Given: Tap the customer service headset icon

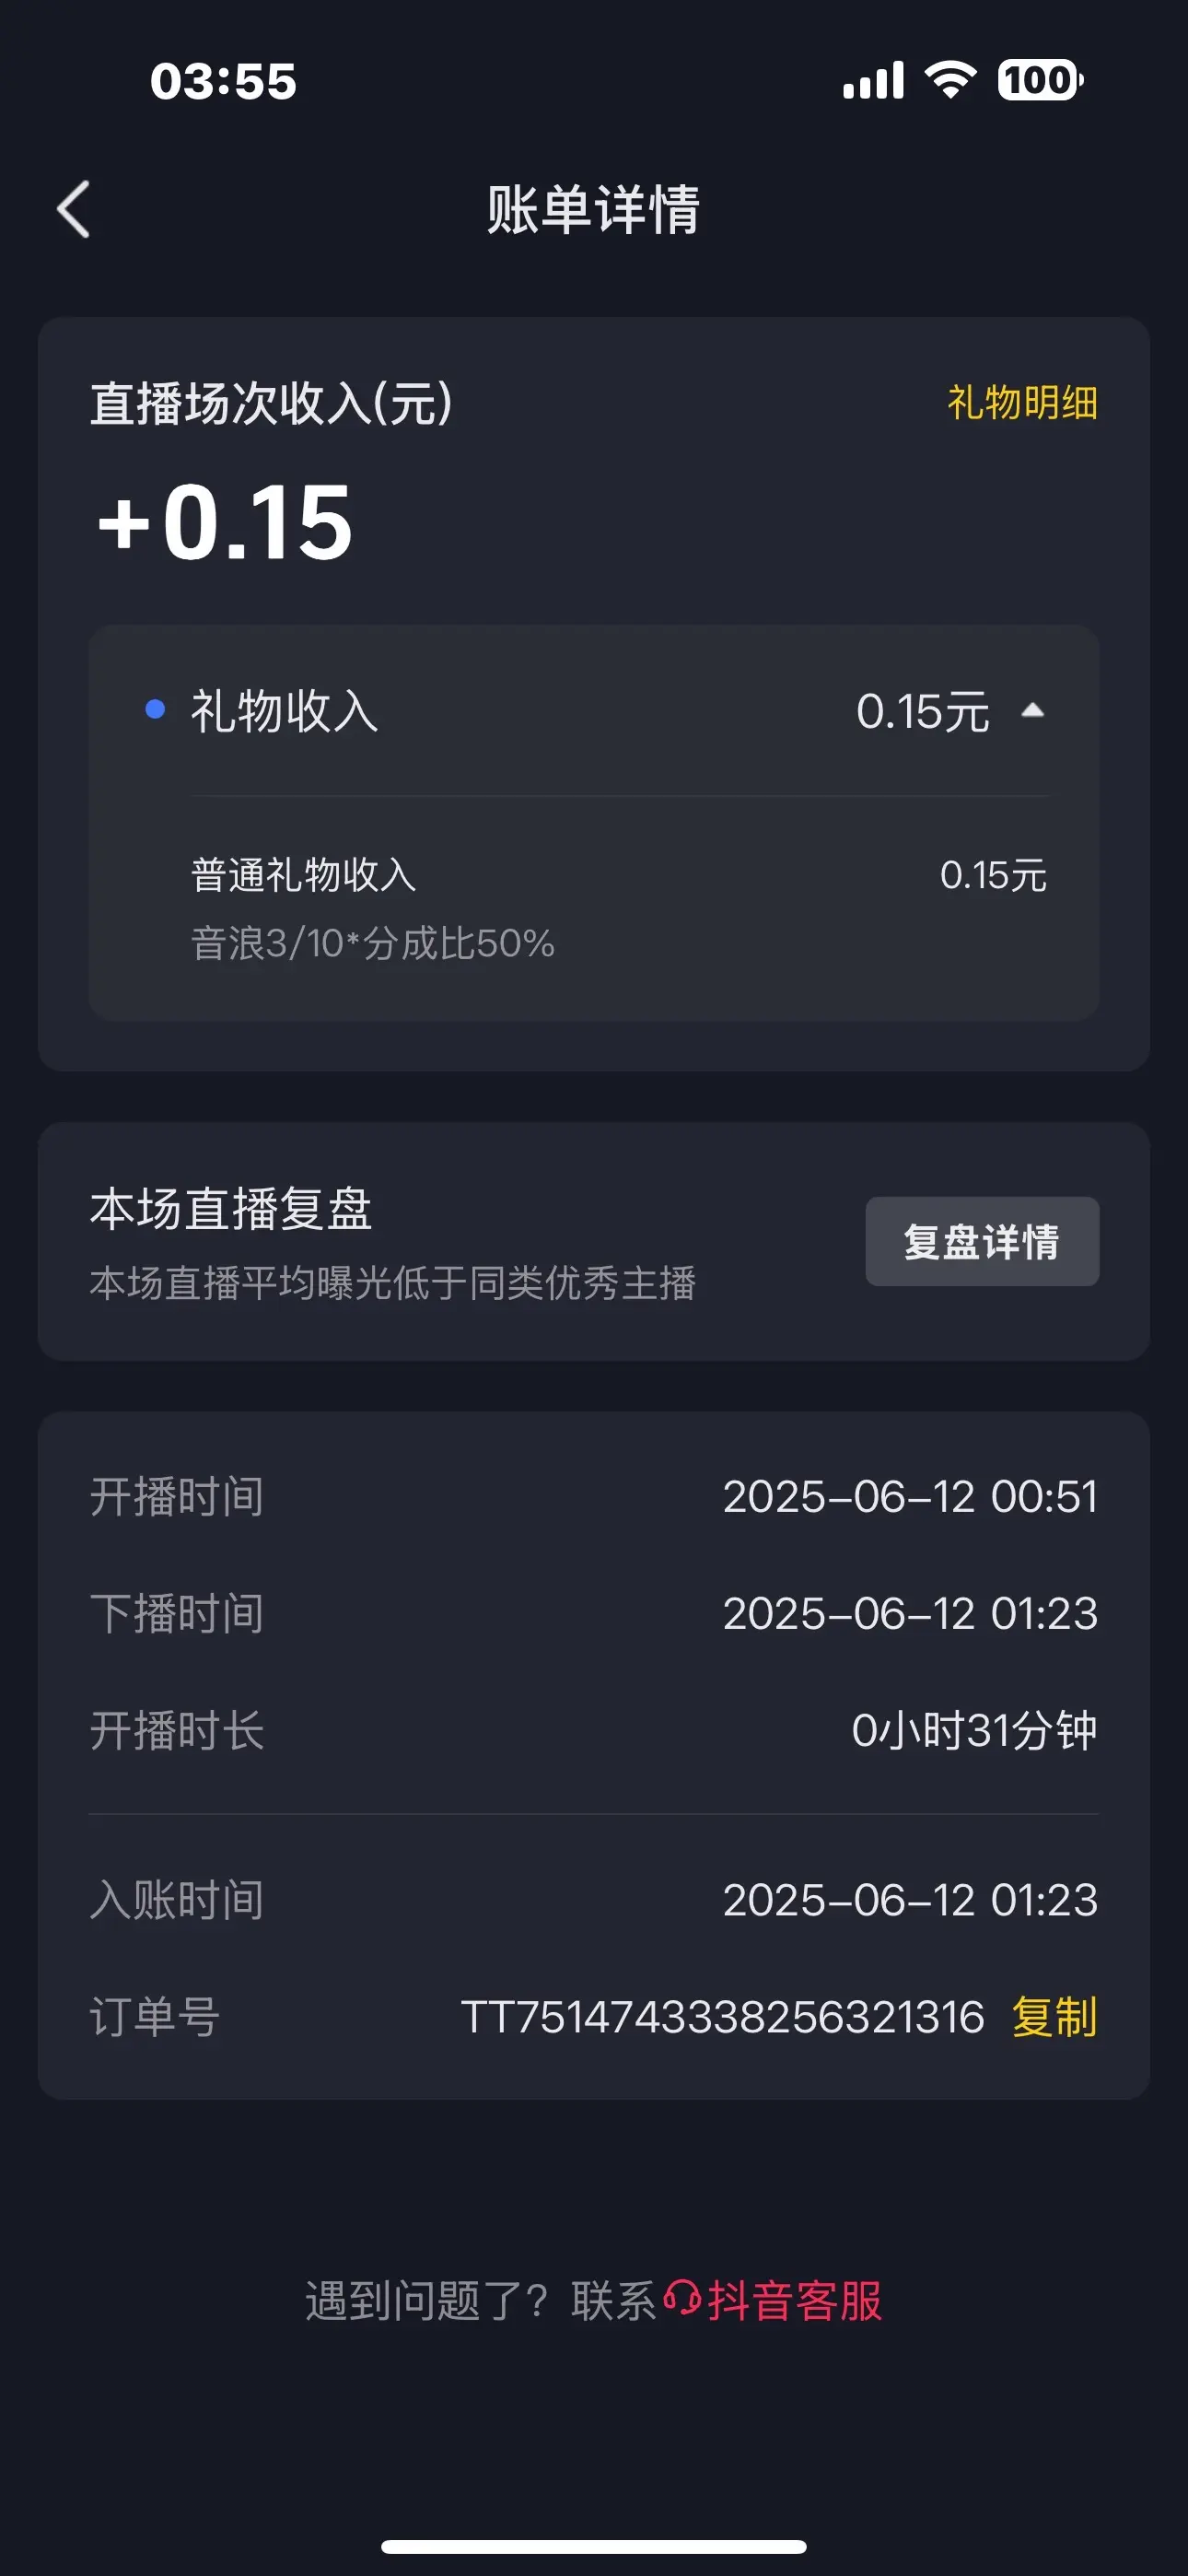Looking at the screenshot, I should (x=682, y=2298).
